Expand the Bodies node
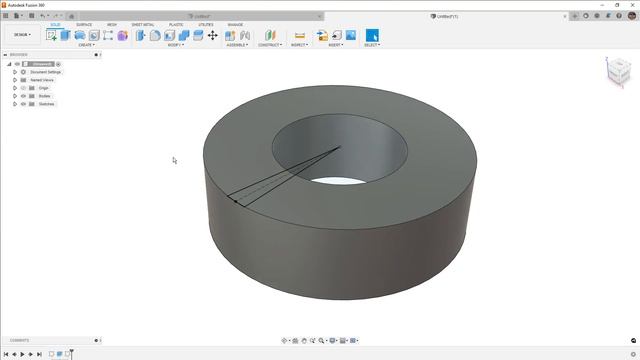Image resolution: width=640 pixels, height=360 pixels. point(15,96)
